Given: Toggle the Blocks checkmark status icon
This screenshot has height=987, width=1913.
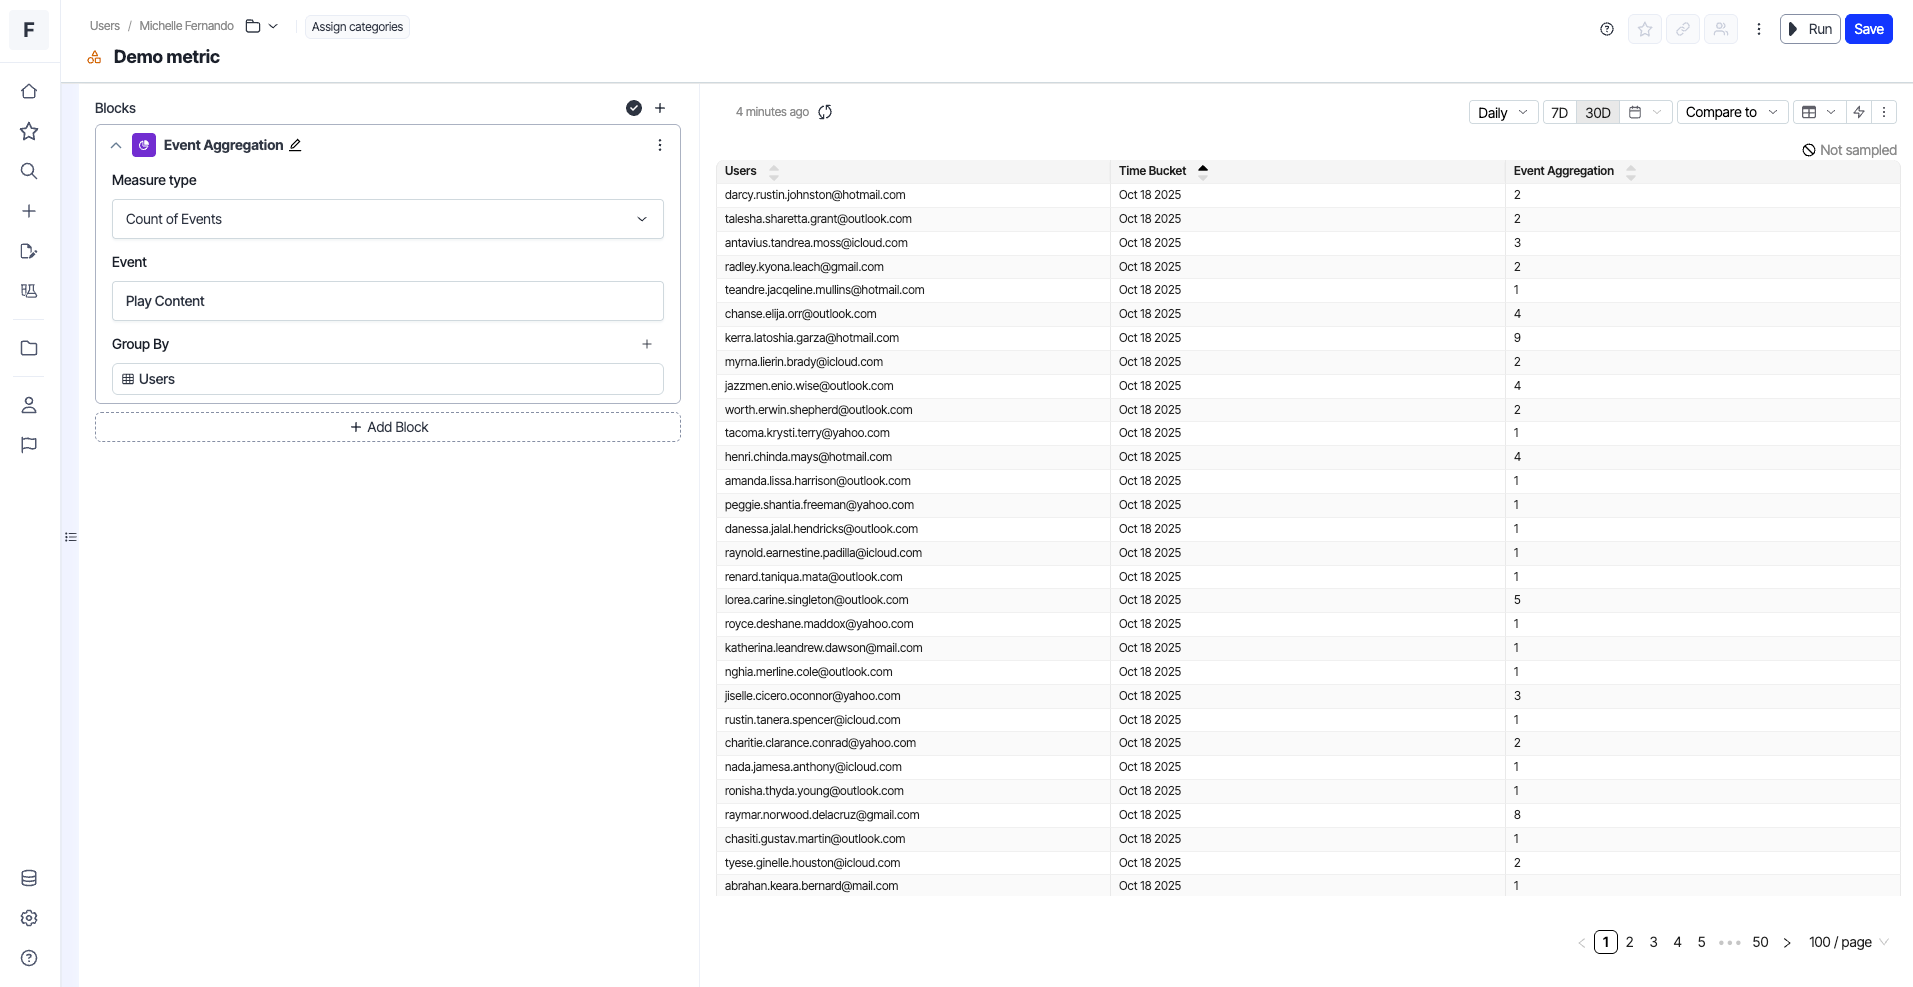Looking at the screenshot, I should coord(634,108).
